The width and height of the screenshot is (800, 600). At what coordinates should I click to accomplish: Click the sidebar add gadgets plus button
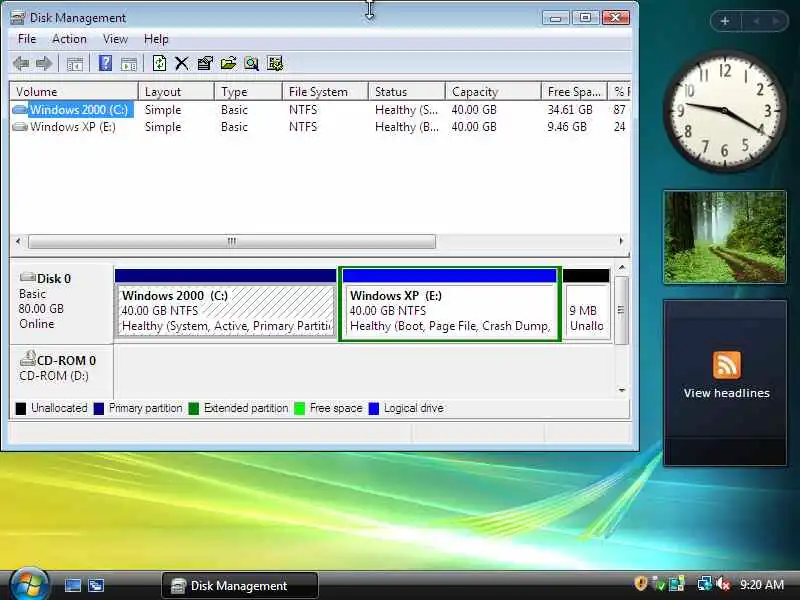(x=724, y=21)
